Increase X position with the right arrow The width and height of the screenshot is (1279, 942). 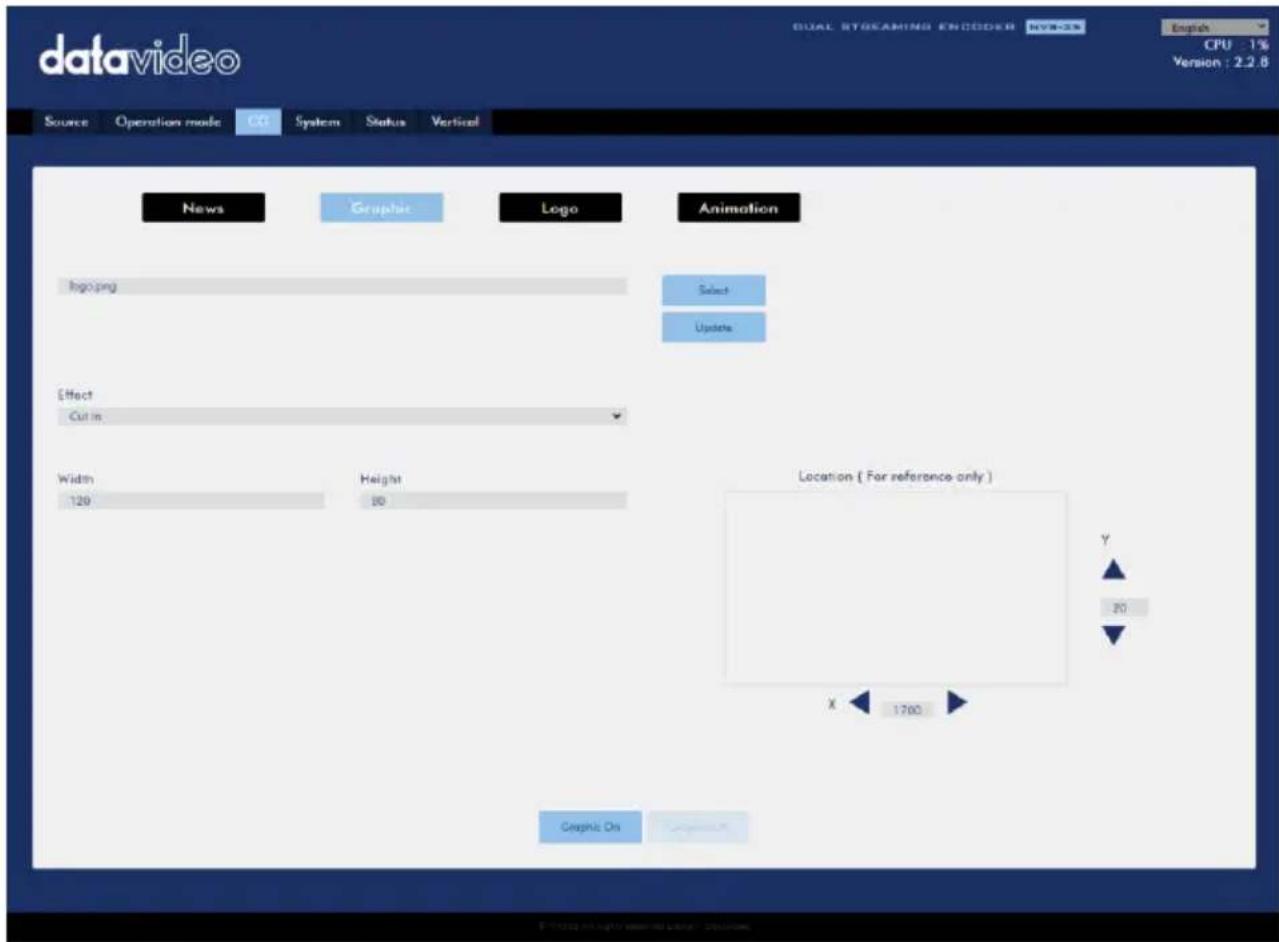pyautogui.click(x=956, y=703)
